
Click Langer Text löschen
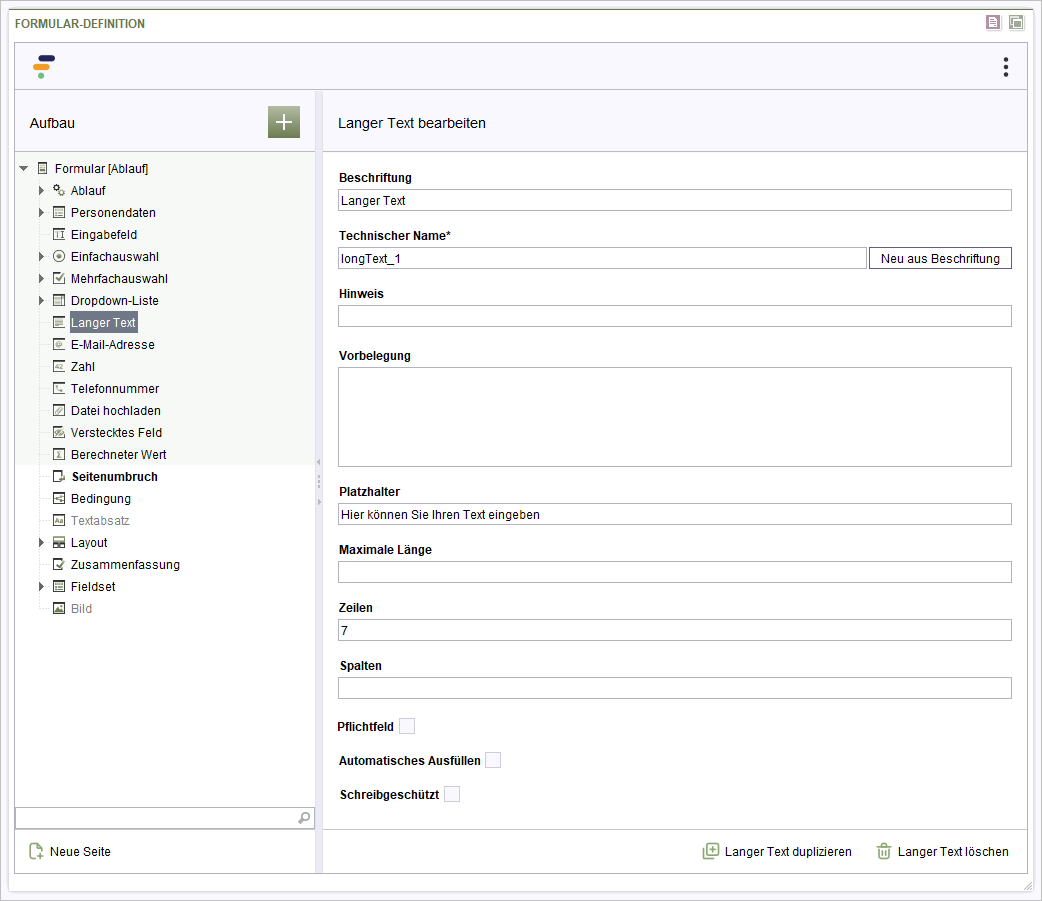(942, 851)
